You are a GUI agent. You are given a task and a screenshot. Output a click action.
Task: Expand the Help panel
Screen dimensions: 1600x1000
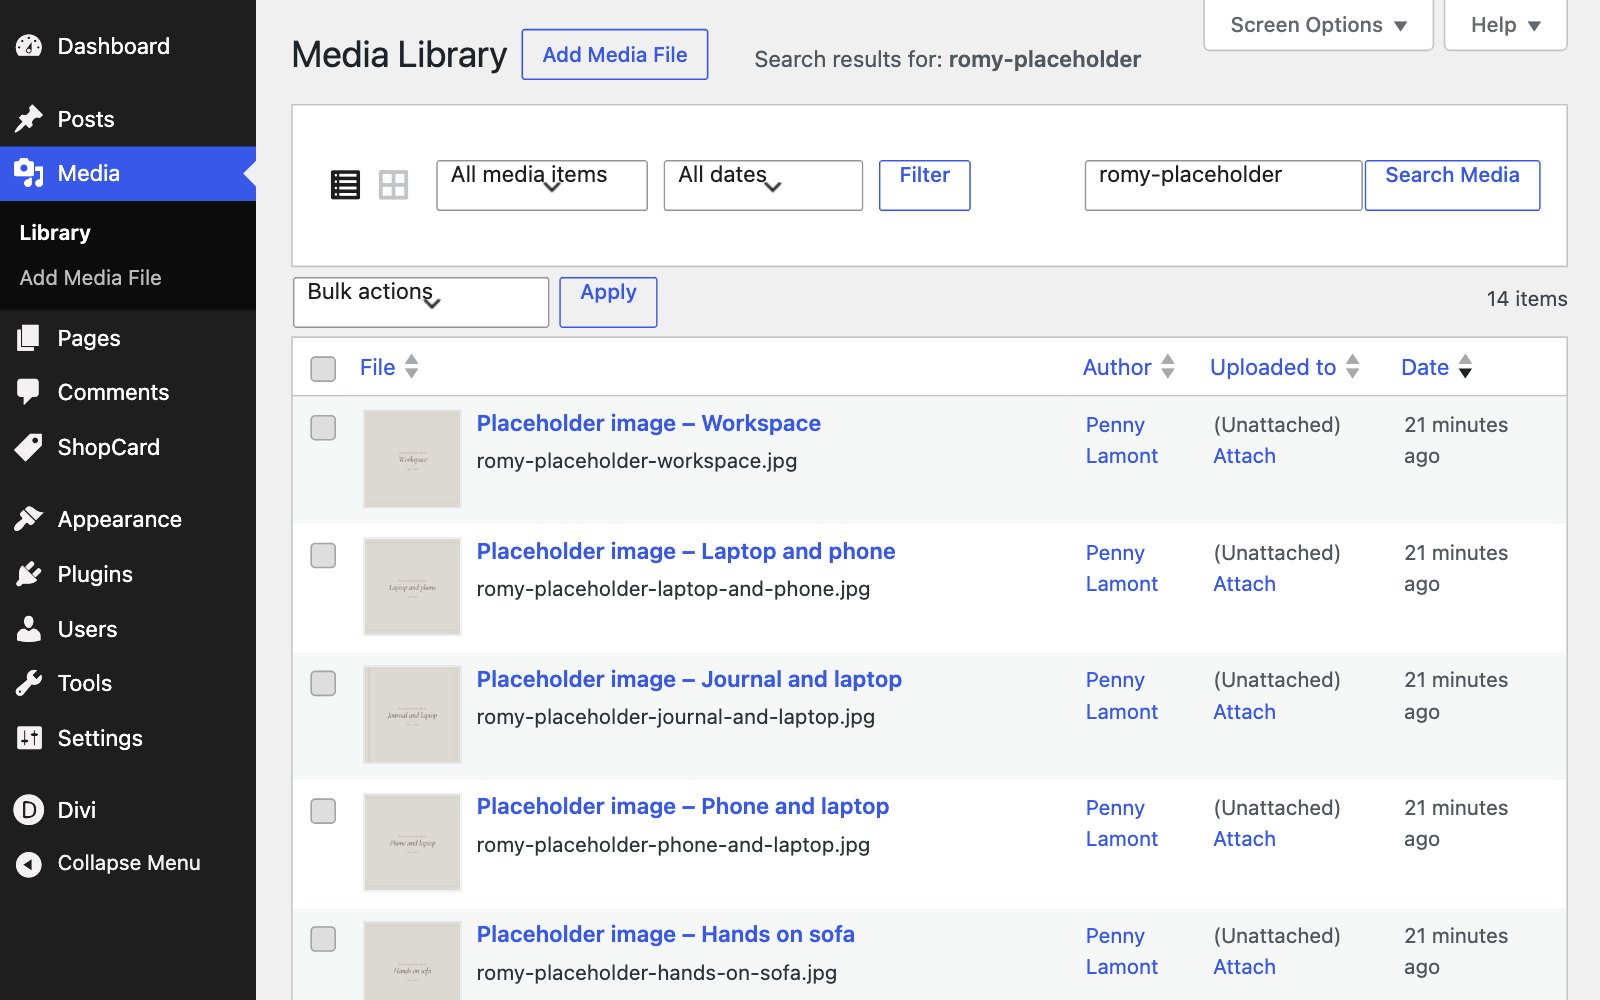(x=1505, y=25)
